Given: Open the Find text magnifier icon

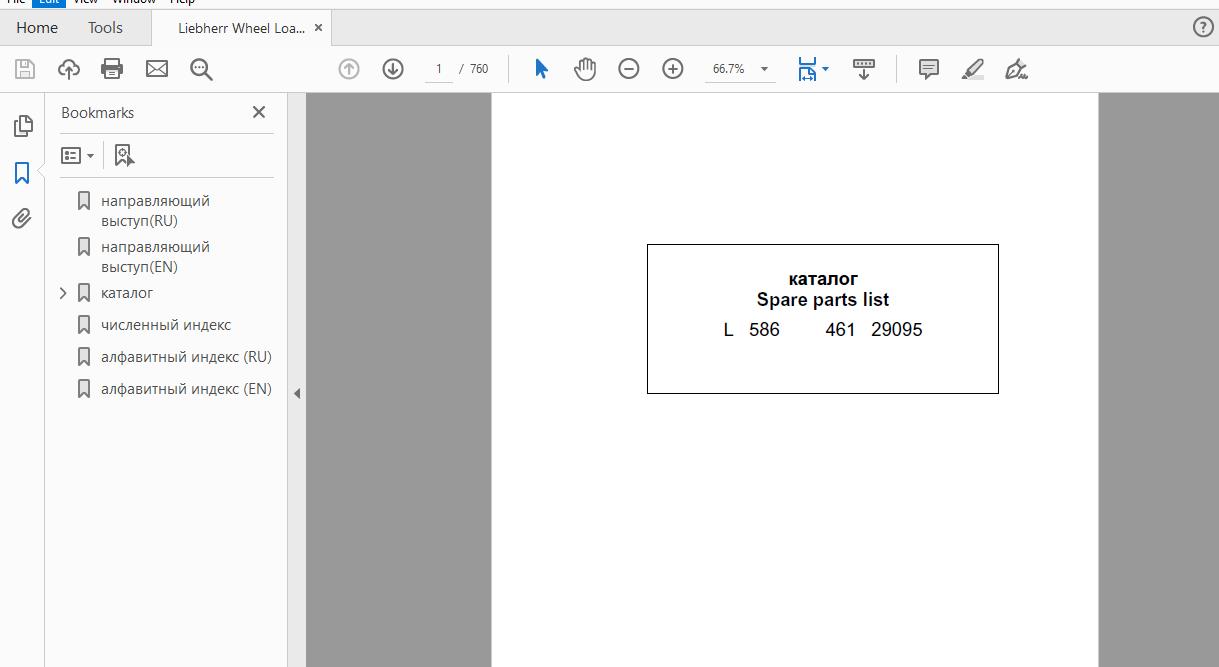Looking at the screenshot, I should click(x=201, y=69).
